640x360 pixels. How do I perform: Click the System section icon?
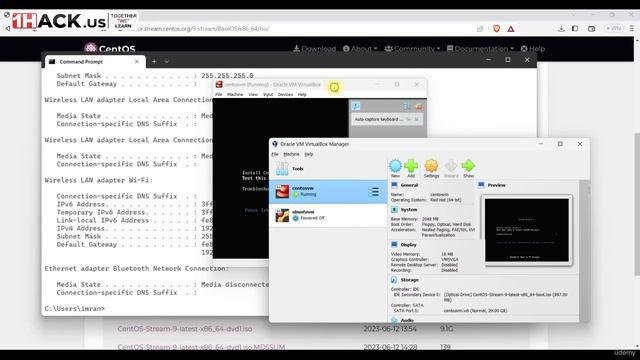(394, 209)
